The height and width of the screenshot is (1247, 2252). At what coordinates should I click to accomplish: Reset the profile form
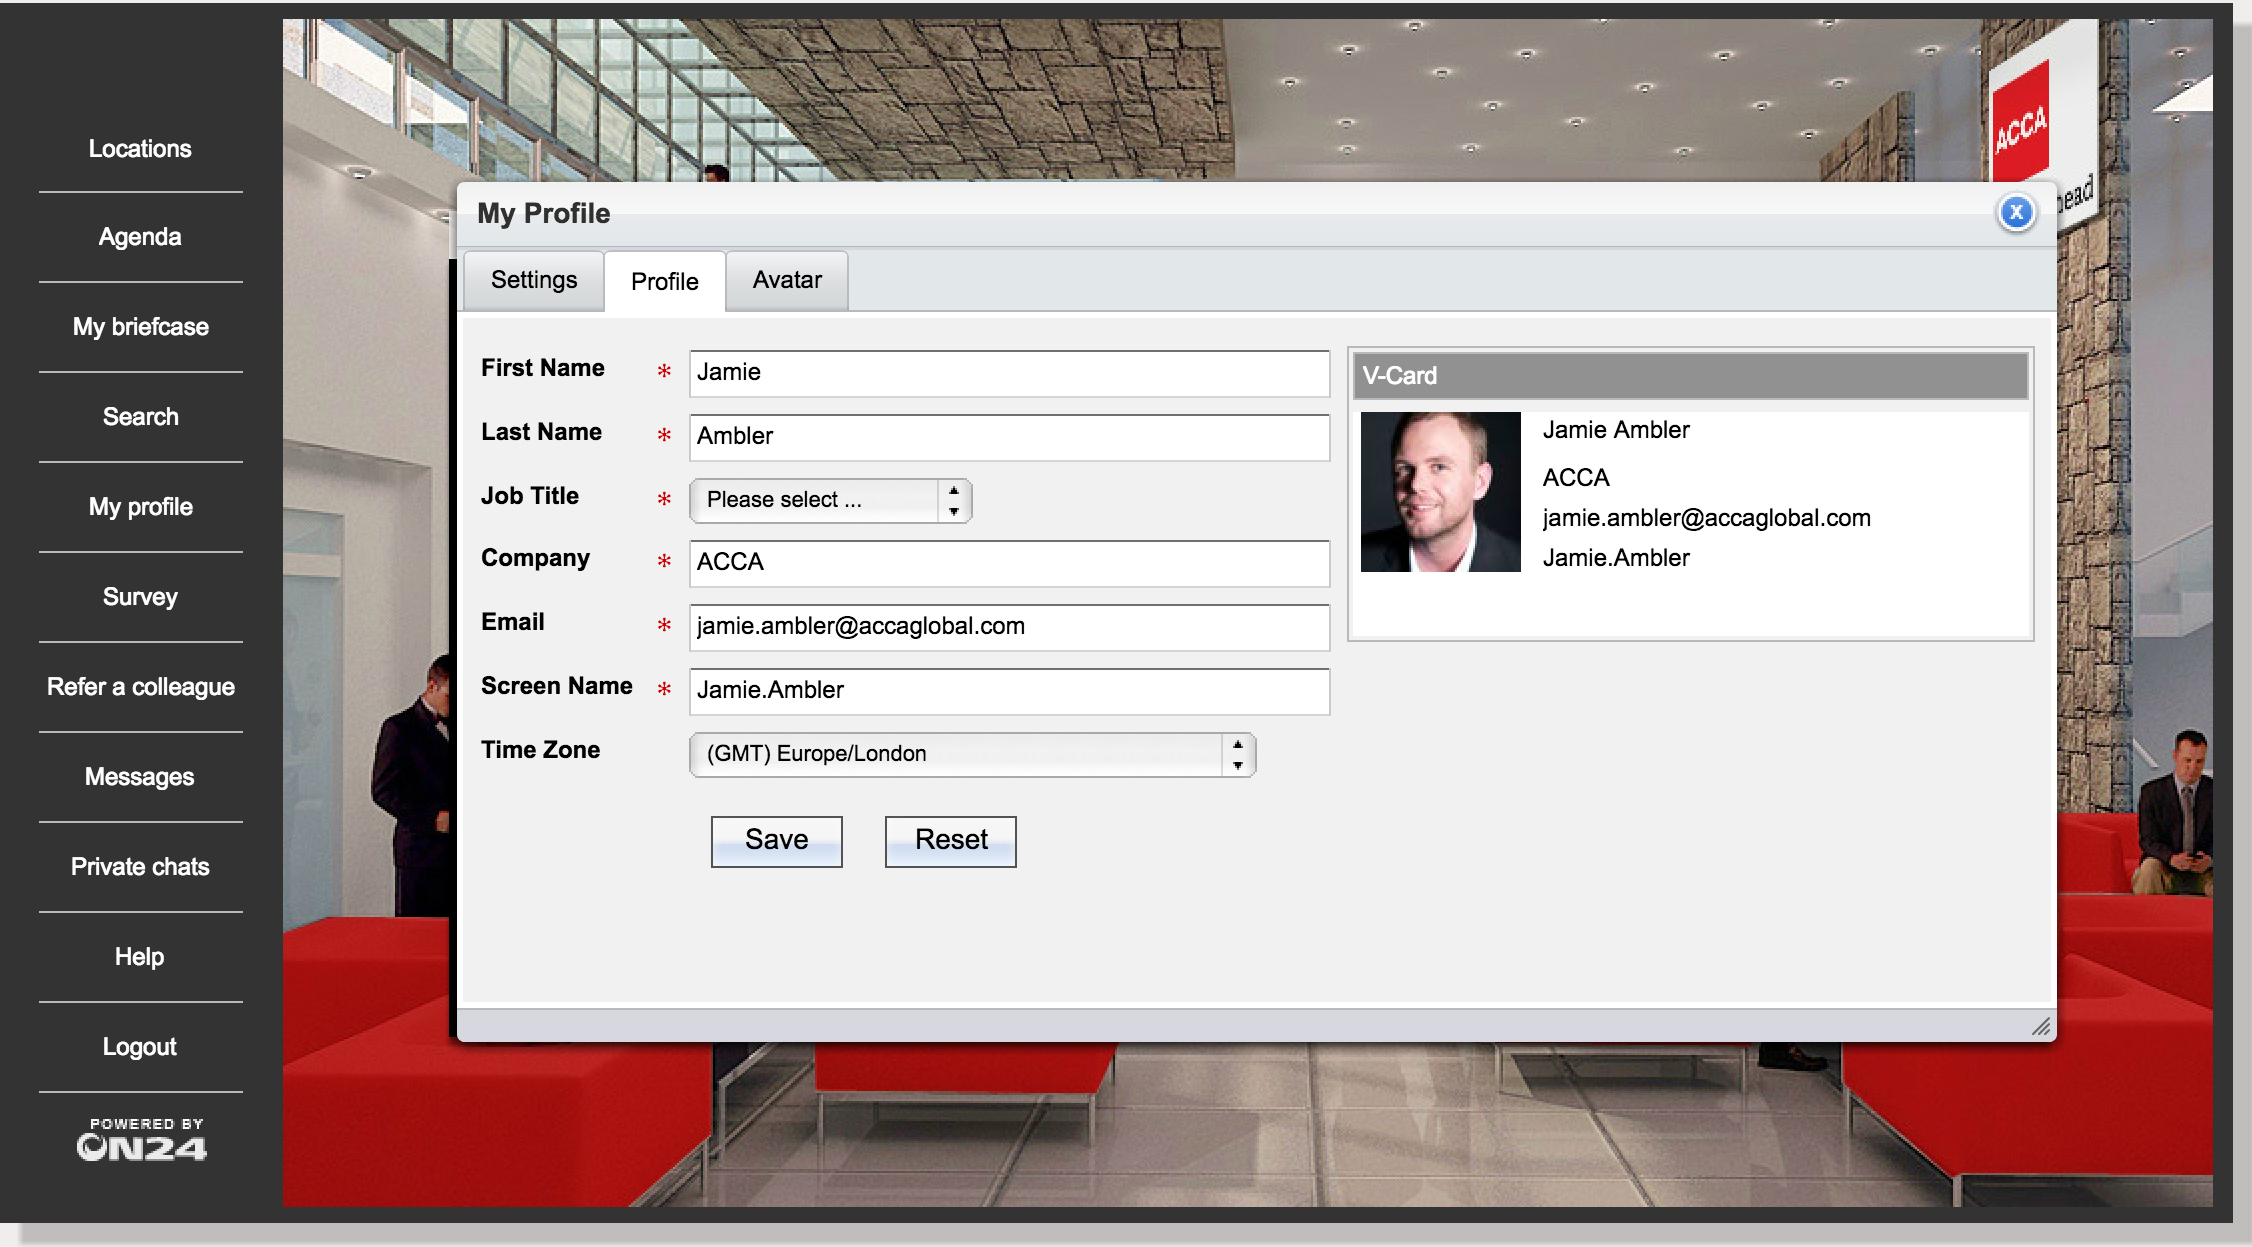tap(950, 841)
